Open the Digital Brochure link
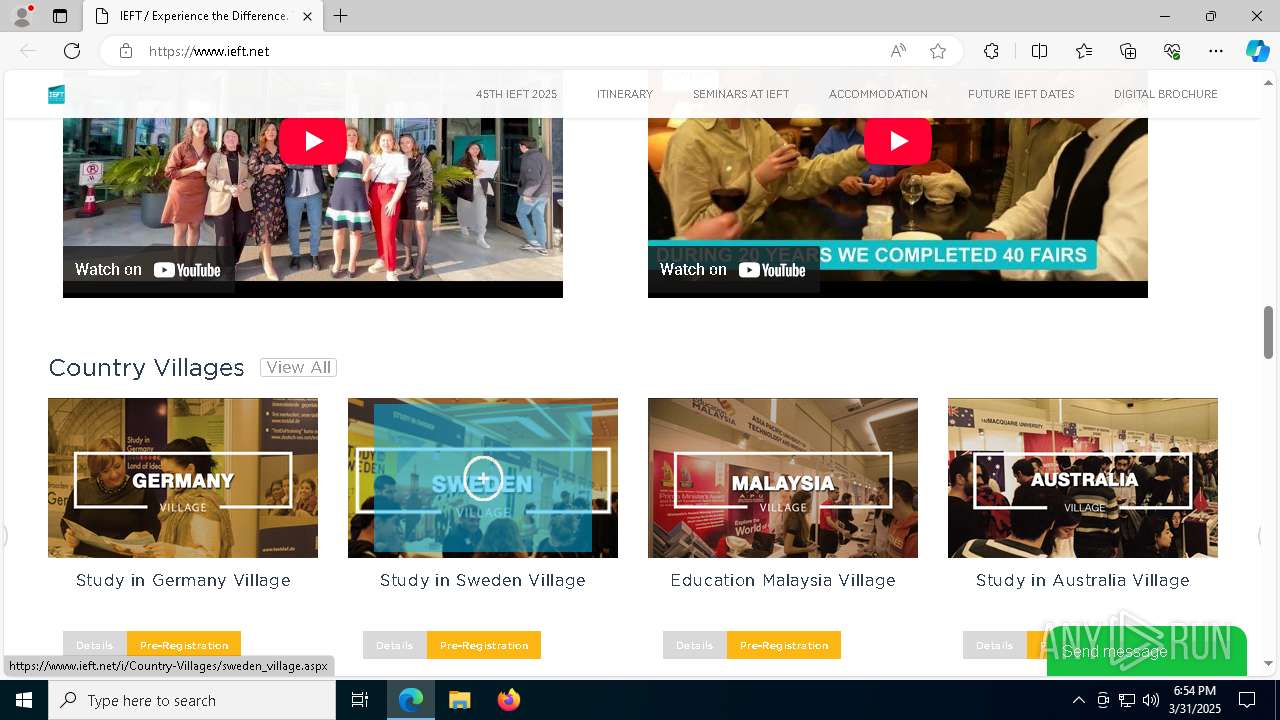The width and height of the screenshot is (1280, 720). (x=1166, y=94)
